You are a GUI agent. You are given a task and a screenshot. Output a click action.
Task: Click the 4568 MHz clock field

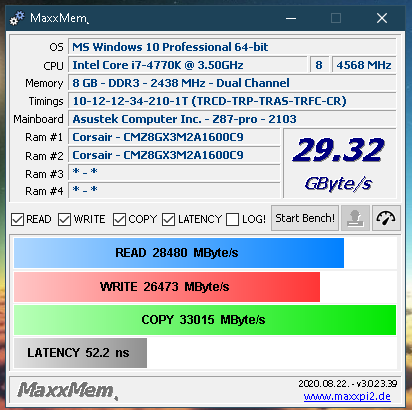[x=364, y=65]
